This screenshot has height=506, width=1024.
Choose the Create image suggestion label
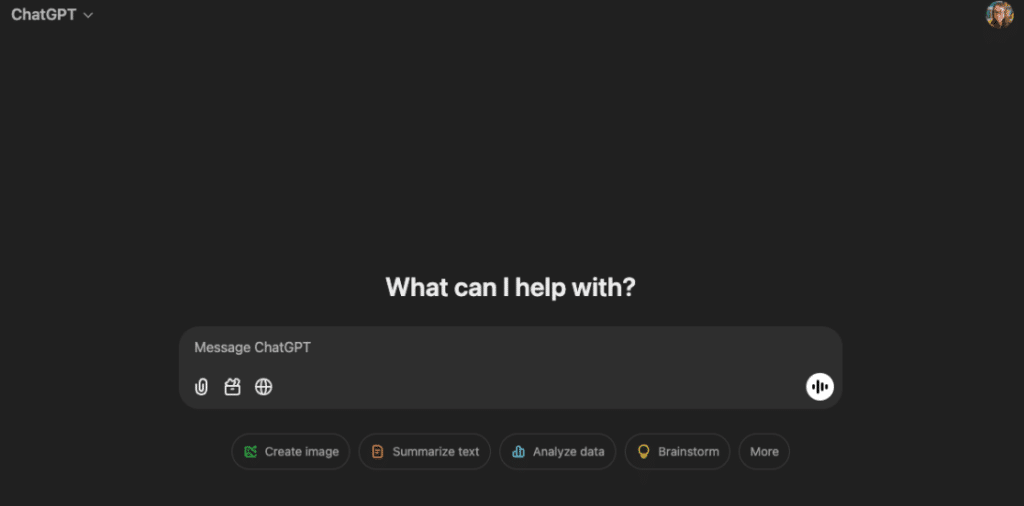pos(301,452)
